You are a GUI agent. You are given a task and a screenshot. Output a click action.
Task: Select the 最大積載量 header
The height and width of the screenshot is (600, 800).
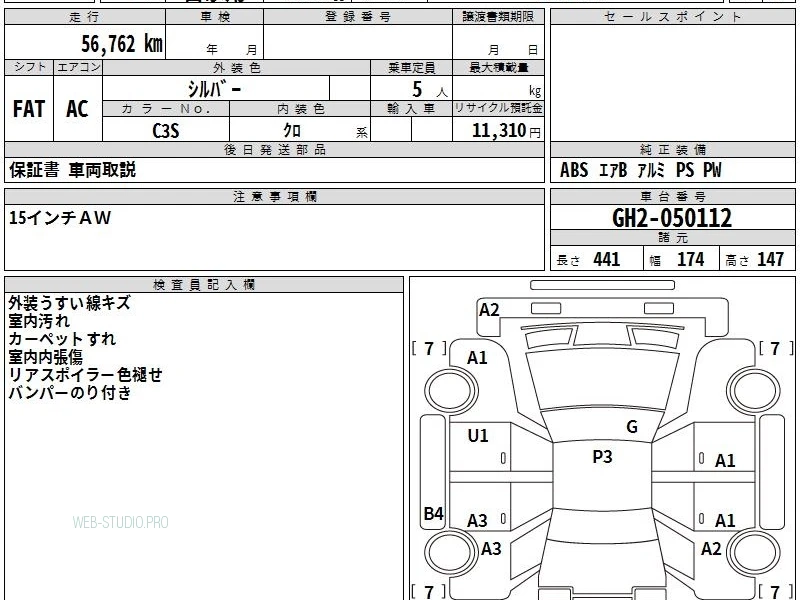[x=498, y=67]
